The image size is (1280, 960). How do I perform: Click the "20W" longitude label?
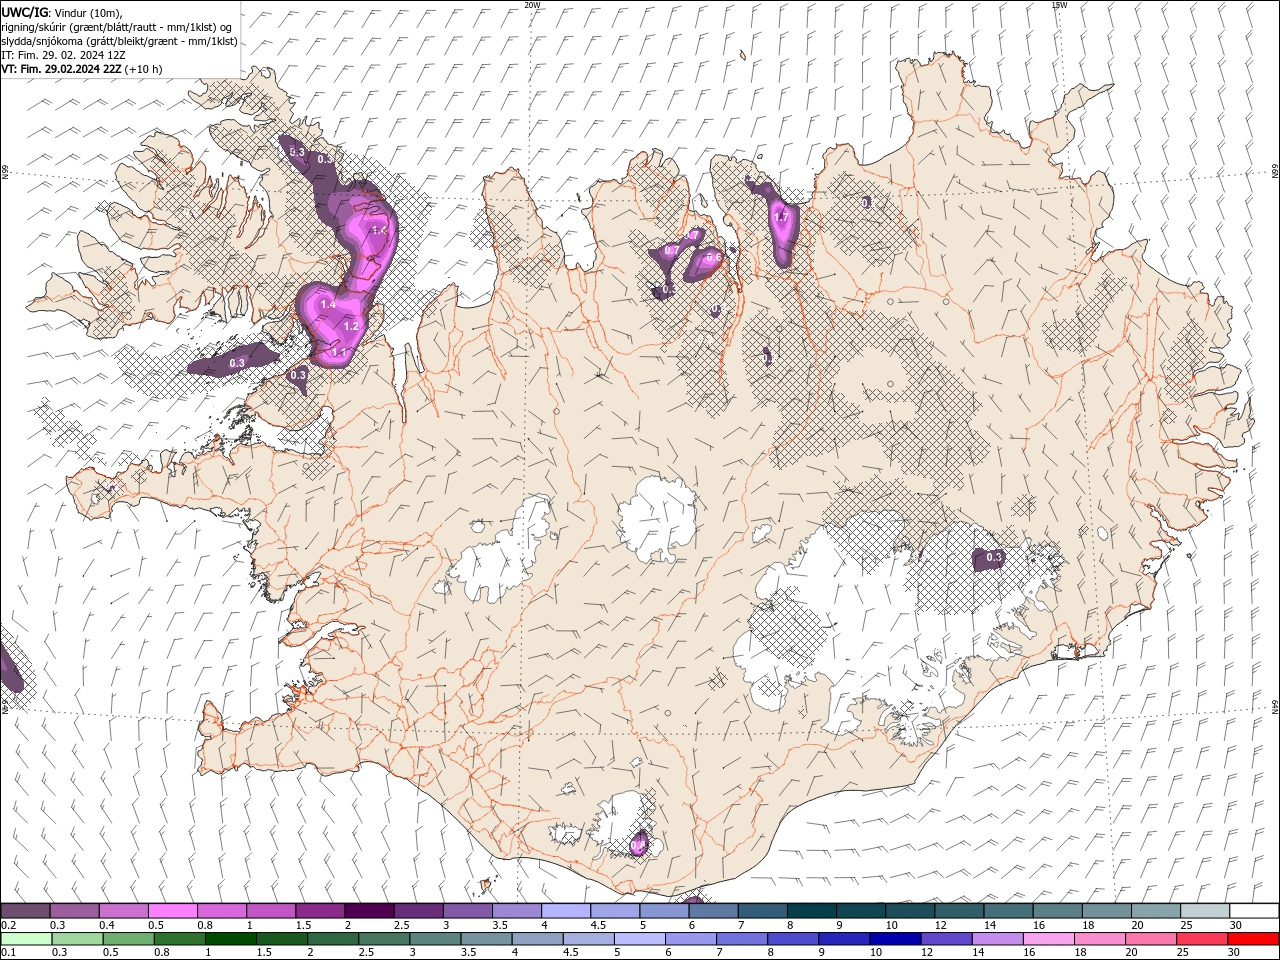(533, 5)
